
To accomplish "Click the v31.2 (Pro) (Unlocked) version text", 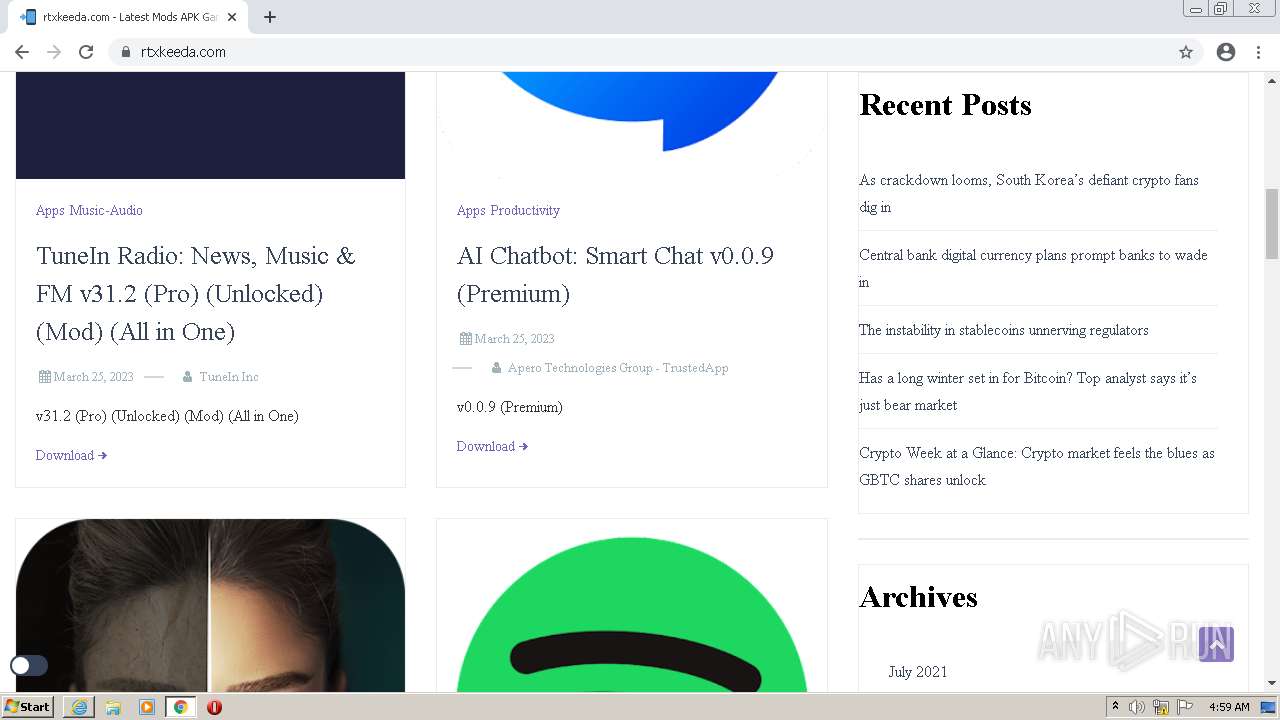I will pyautogui.click(x=167, y=416).
